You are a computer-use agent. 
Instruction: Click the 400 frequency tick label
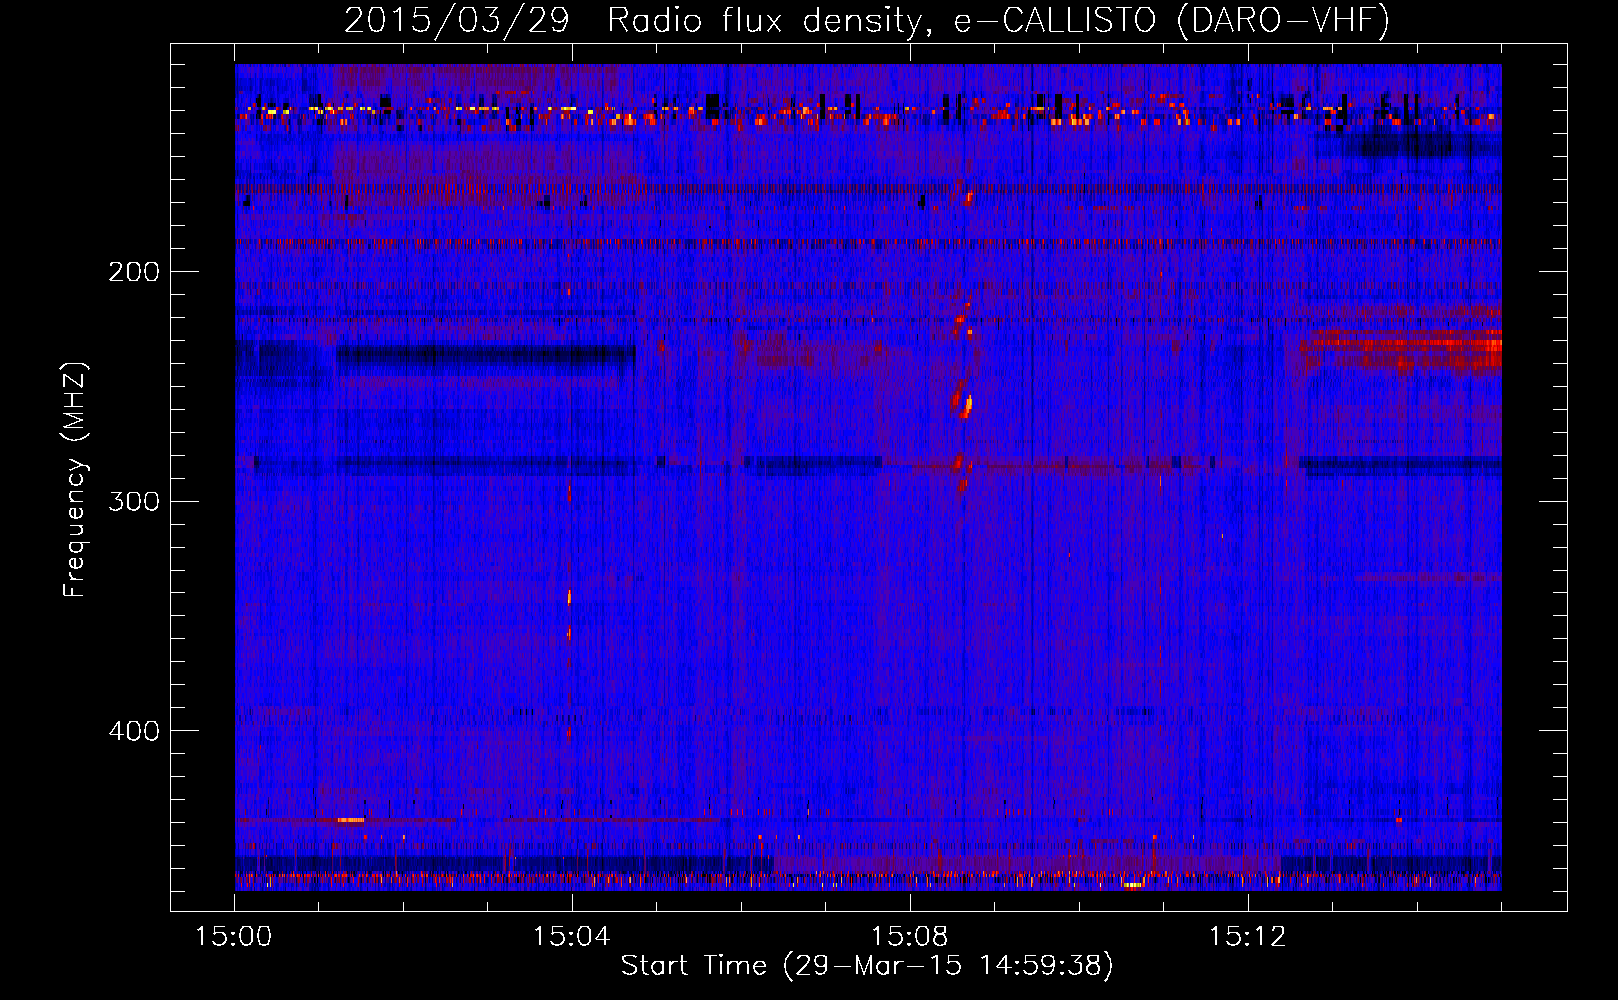pos(134,731)
